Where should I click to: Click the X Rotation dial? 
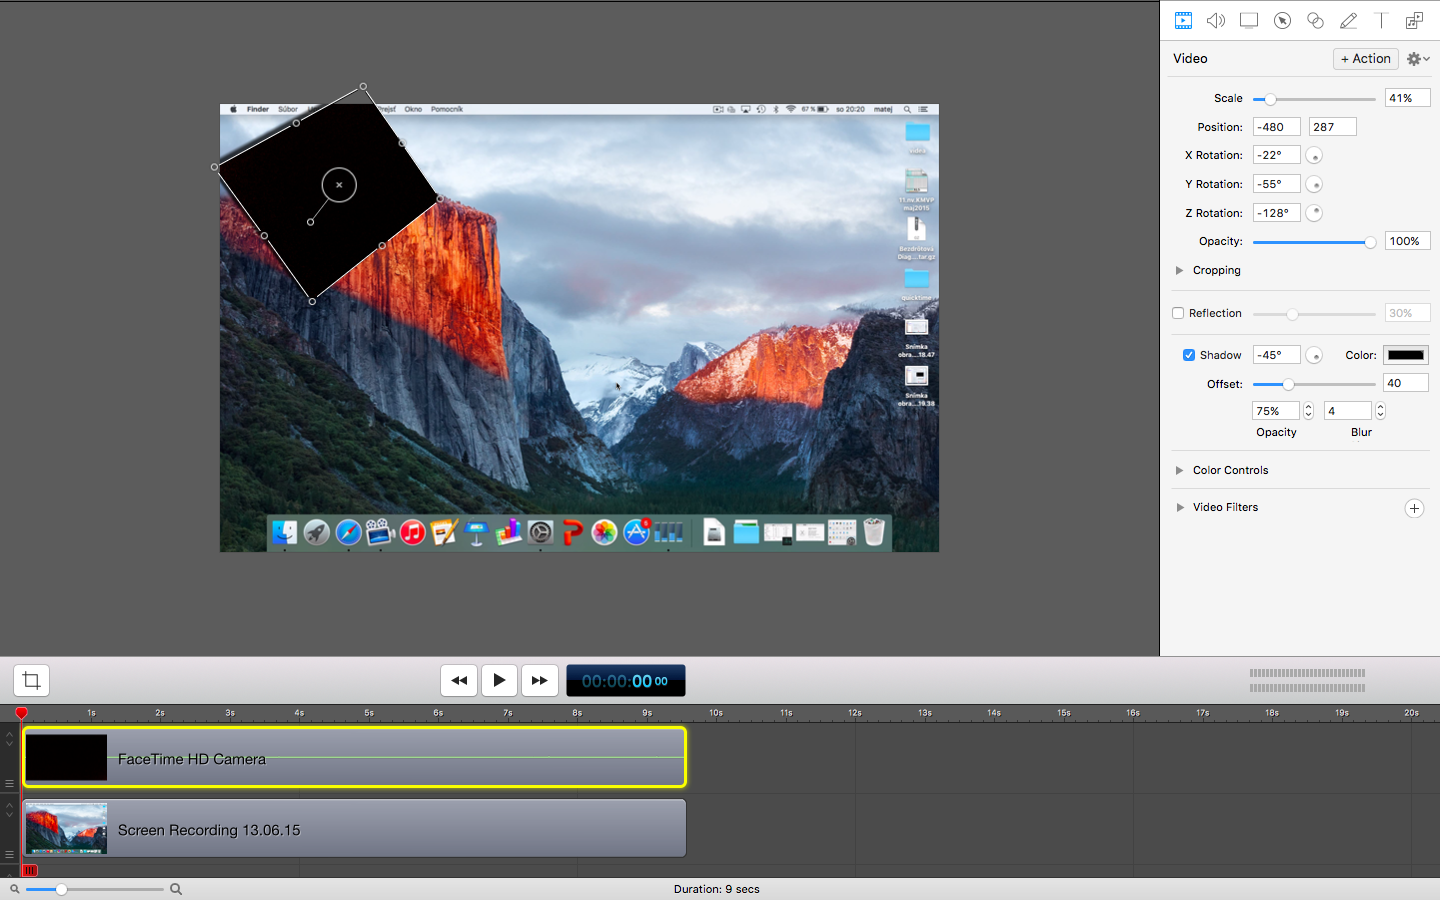point(1314,155)
